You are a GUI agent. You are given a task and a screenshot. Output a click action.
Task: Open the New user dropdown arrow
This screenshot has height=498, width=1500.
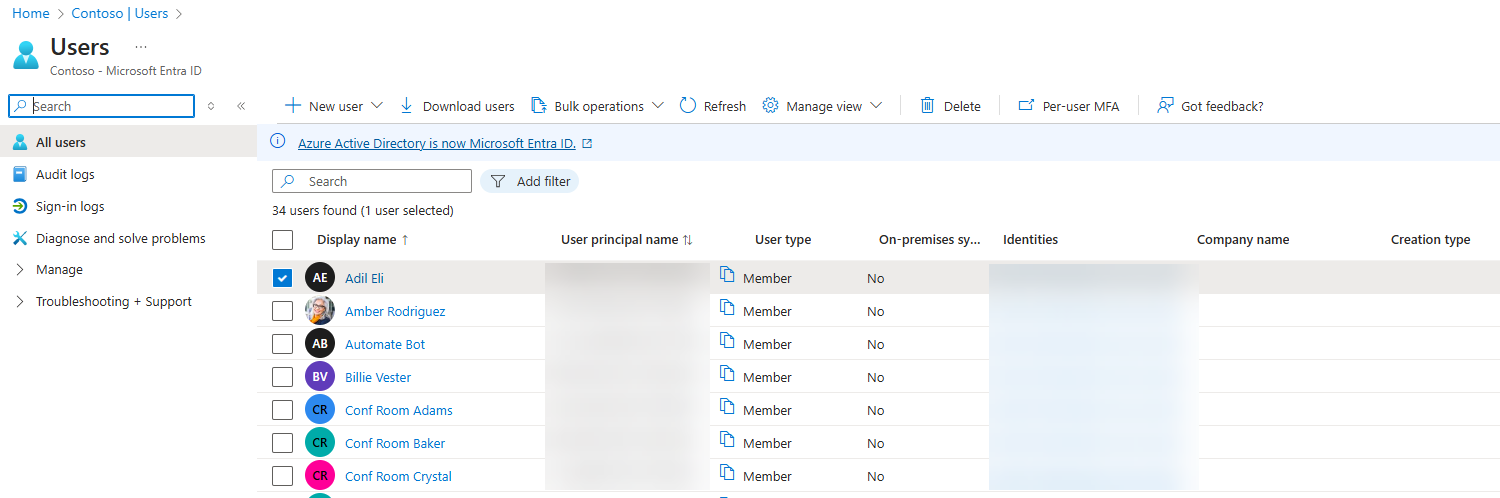[377, 106]
